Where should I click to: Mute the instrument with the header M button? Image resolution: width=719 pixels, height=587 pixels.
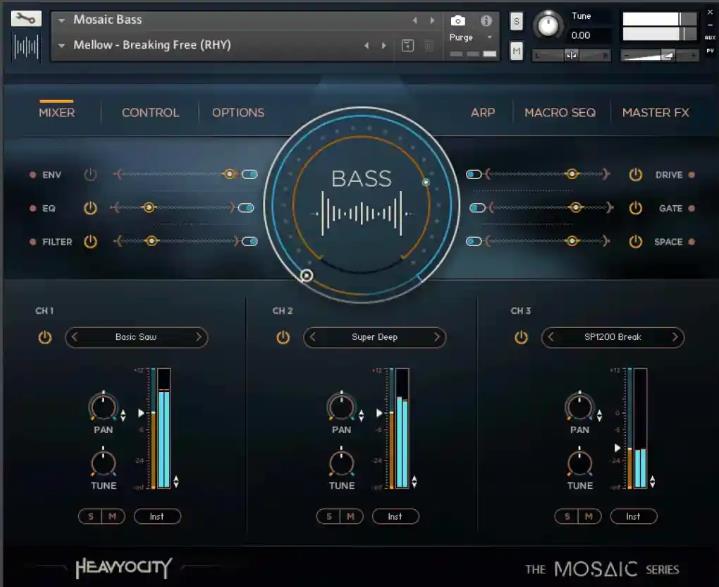516,51
